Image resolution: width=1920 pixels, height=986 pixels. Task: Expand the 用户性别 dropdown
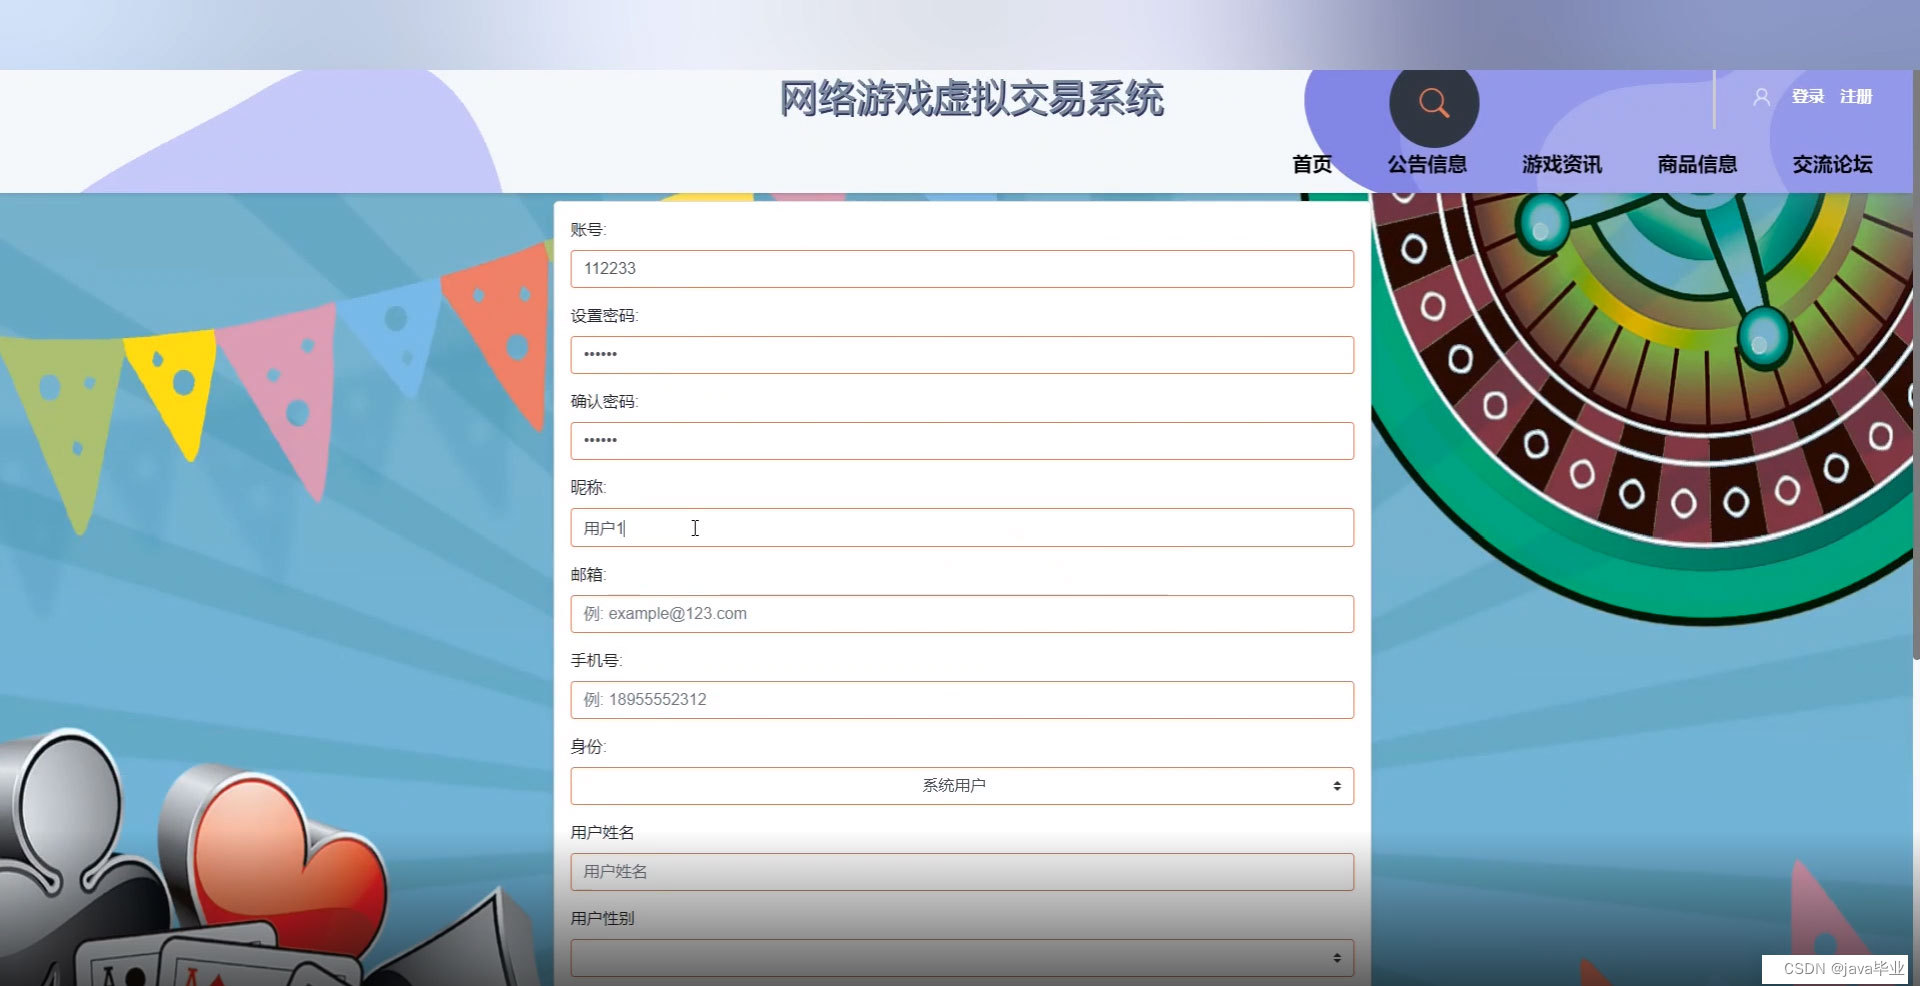[x=962, y=958]
